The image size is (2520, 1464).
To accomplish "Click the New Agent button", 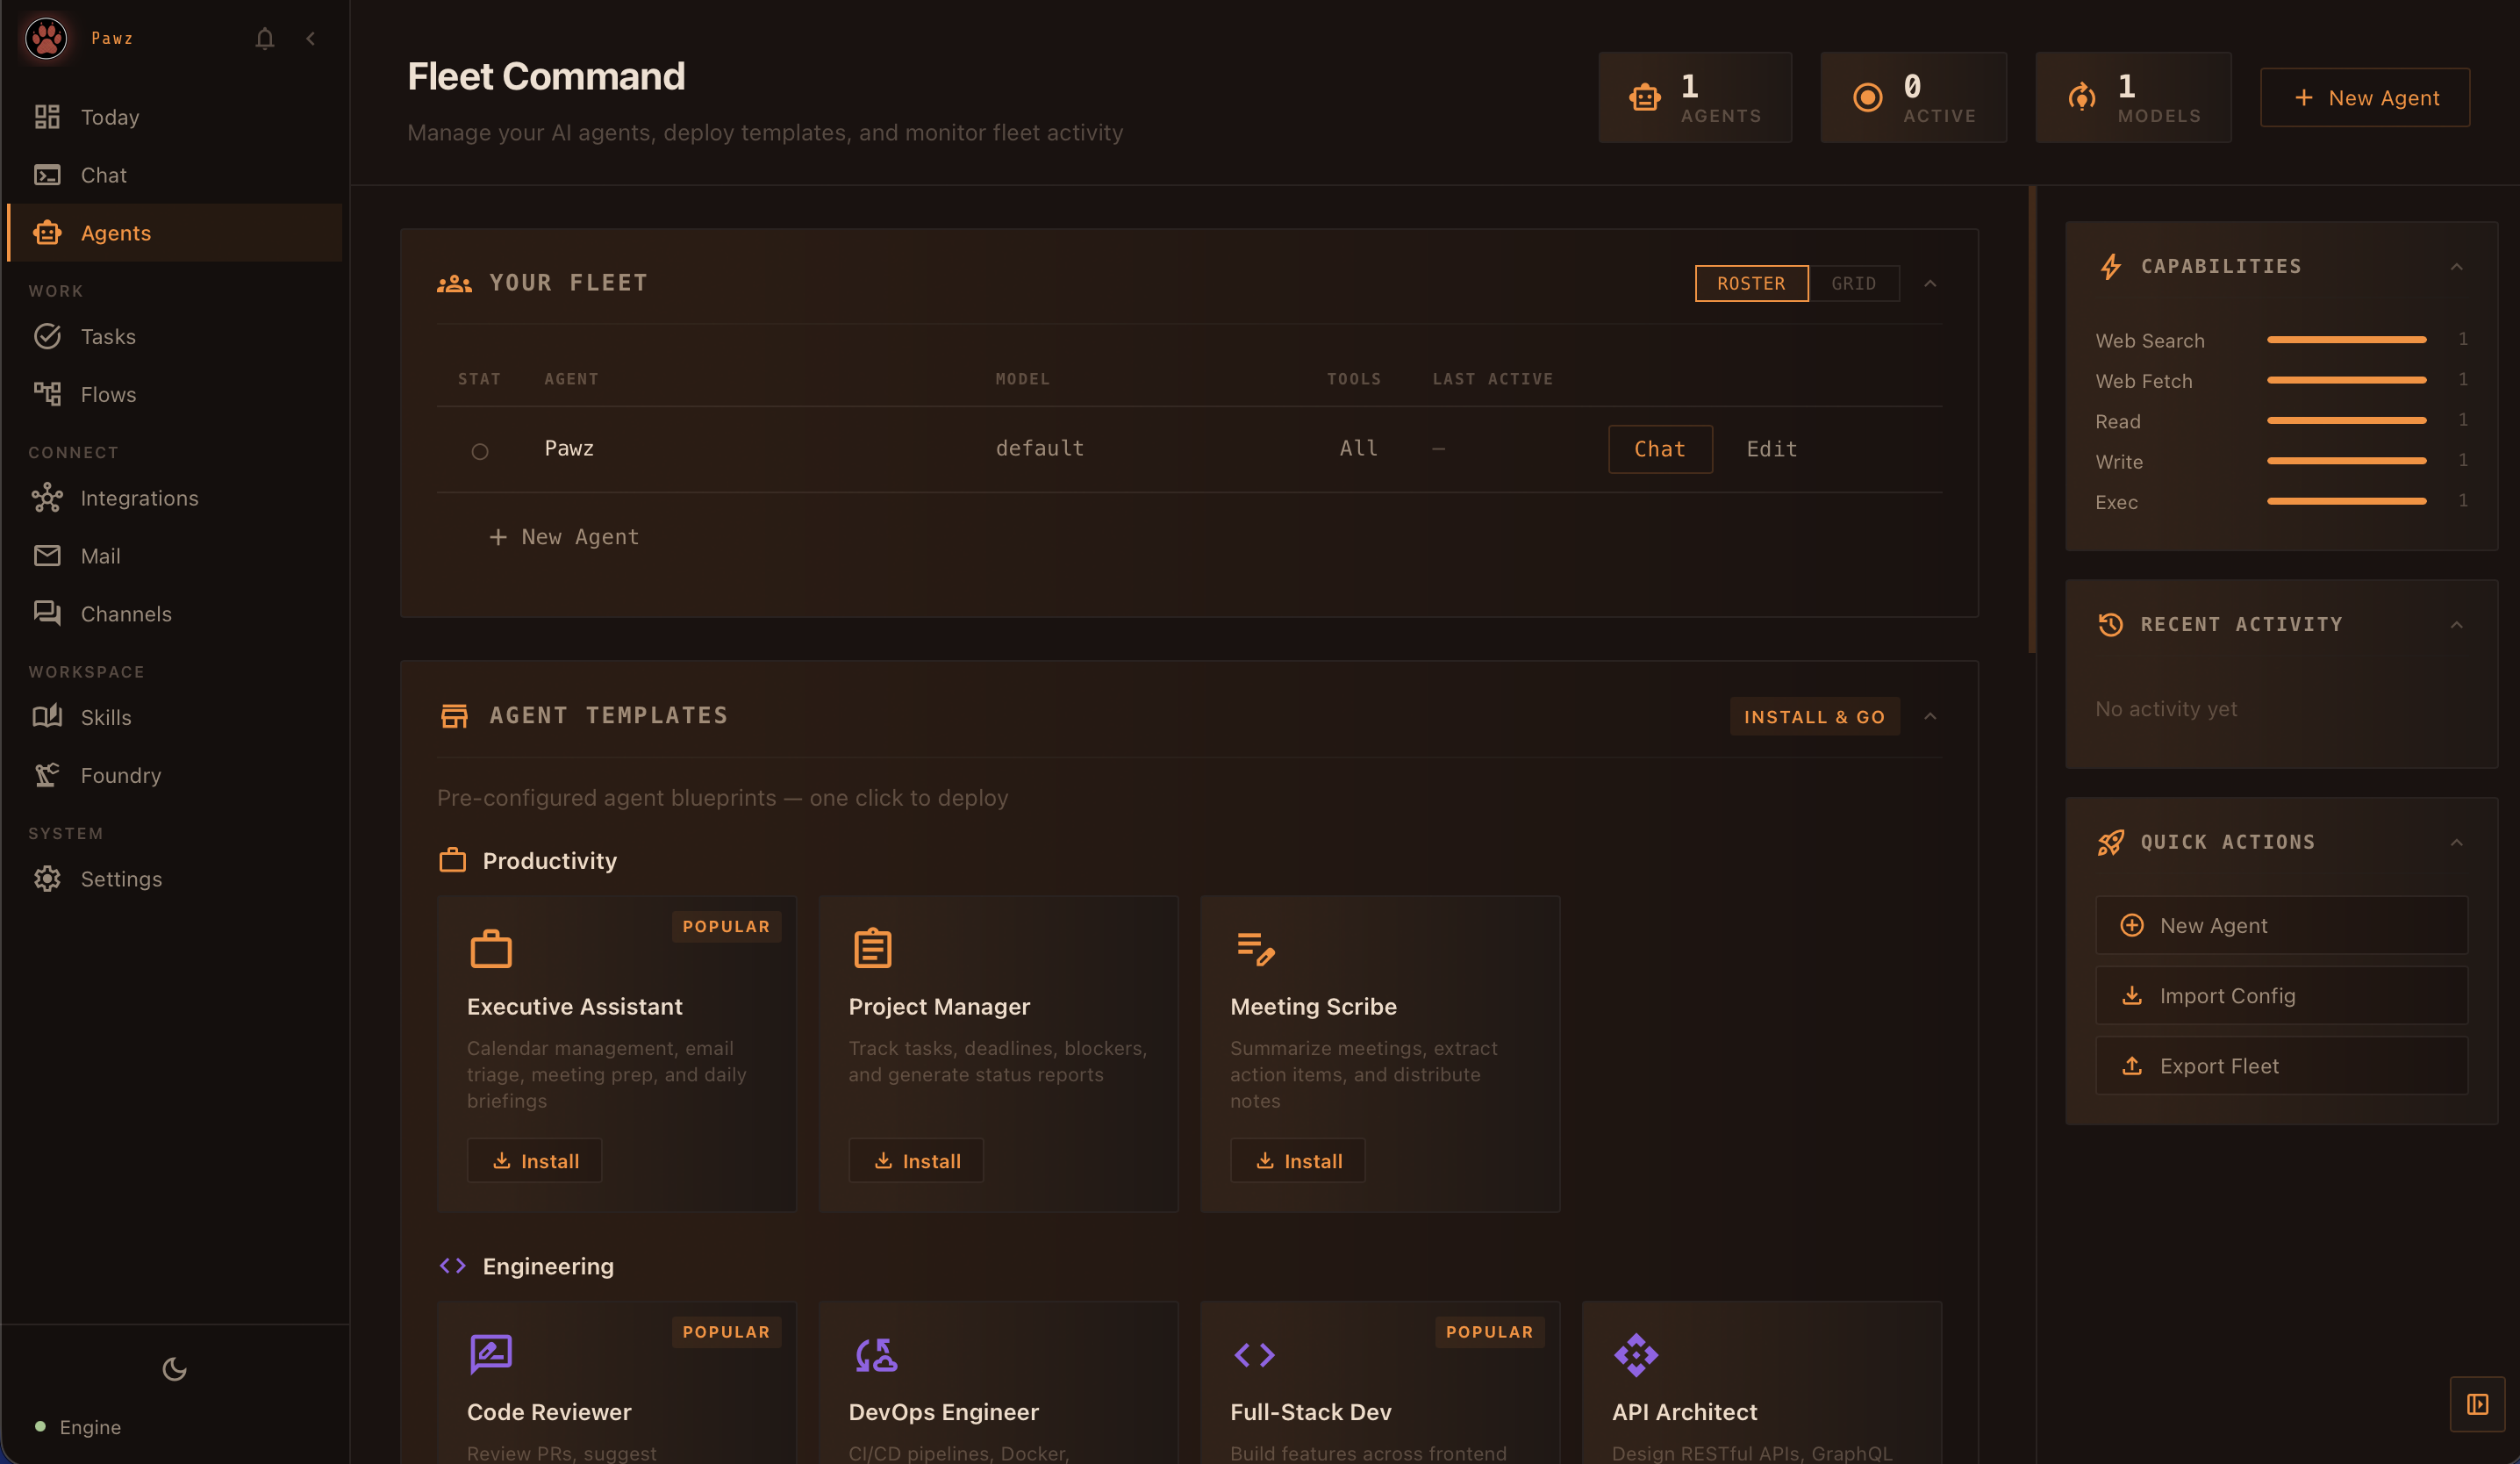I will pyautogui.click(x=2365, y=97).
